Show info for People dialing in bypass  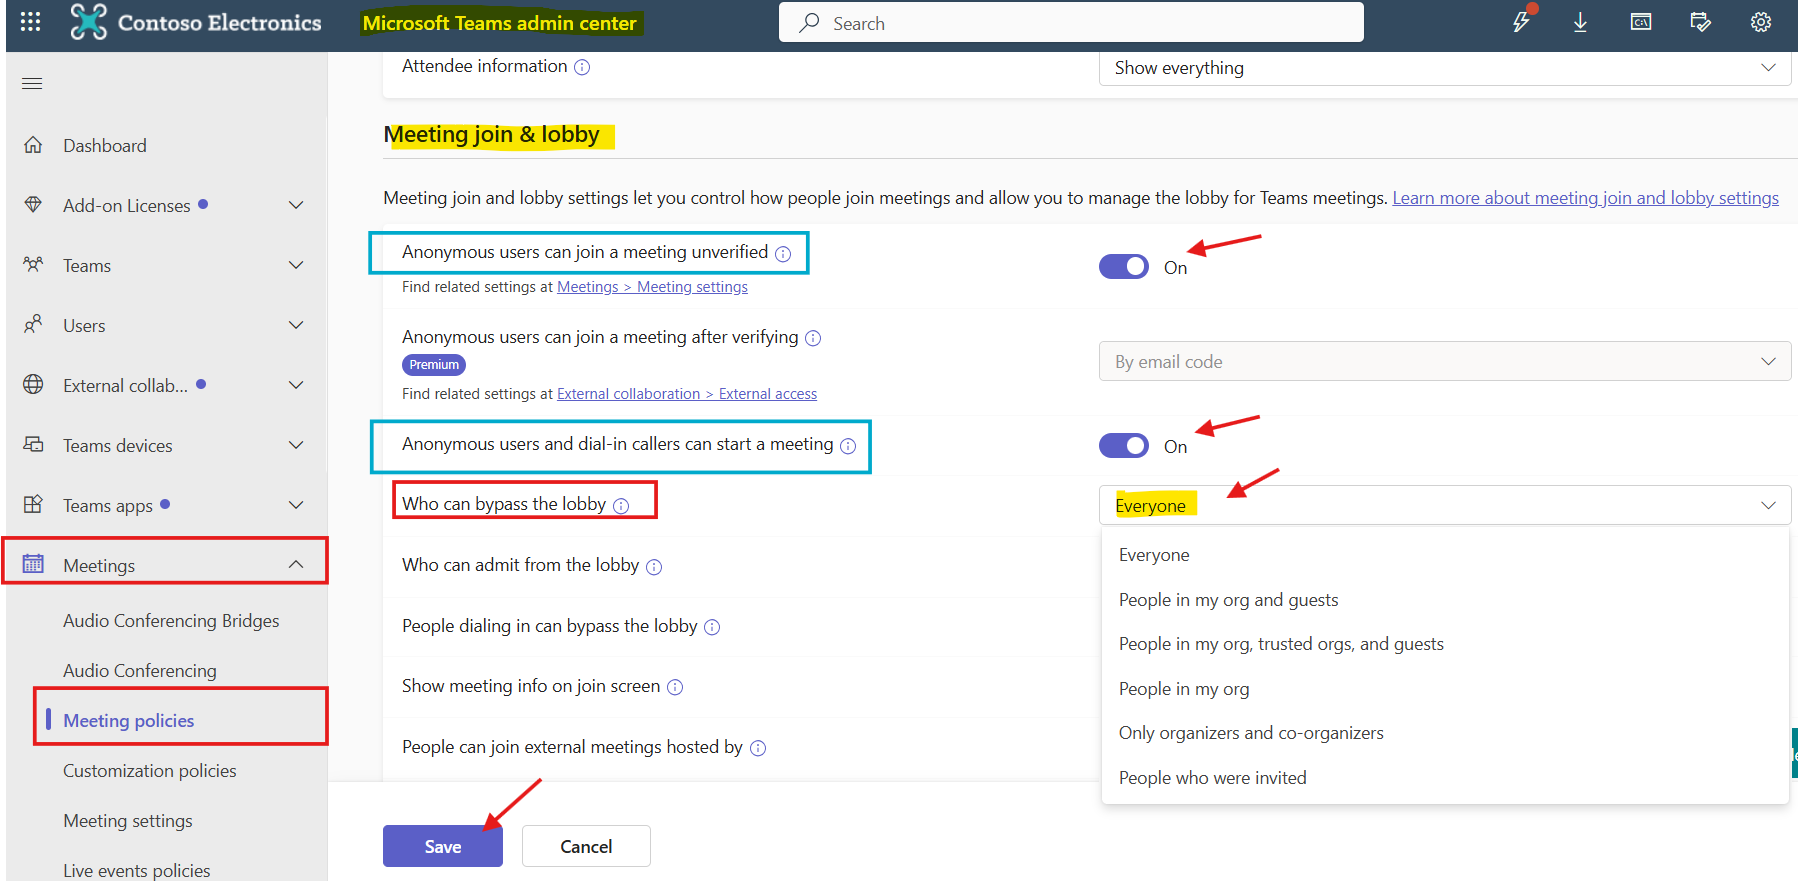pos(712,627)
